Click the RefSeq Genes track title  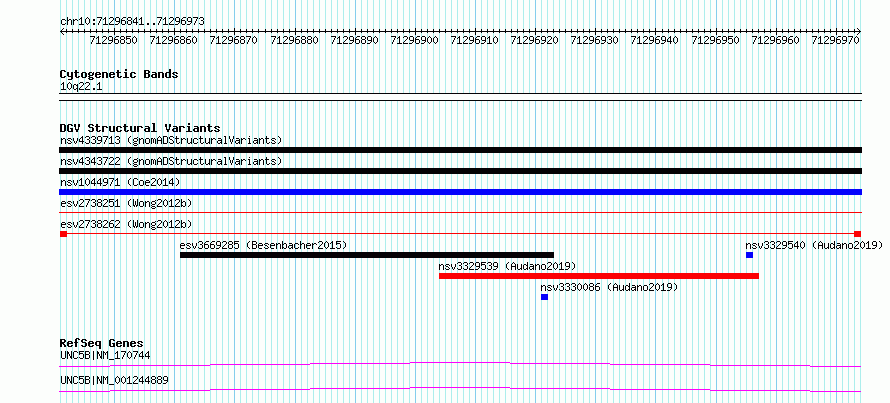tap(102, 343)
